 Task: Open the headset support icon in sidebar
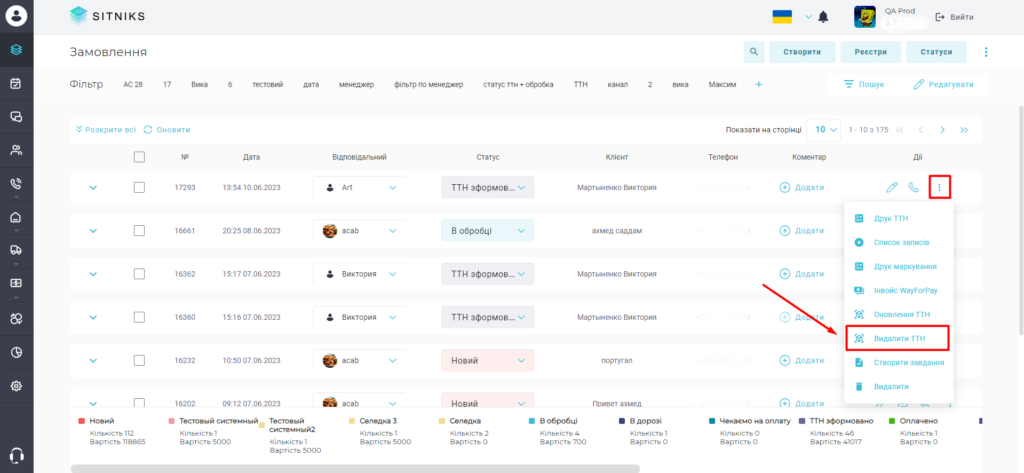coord(17,456)
